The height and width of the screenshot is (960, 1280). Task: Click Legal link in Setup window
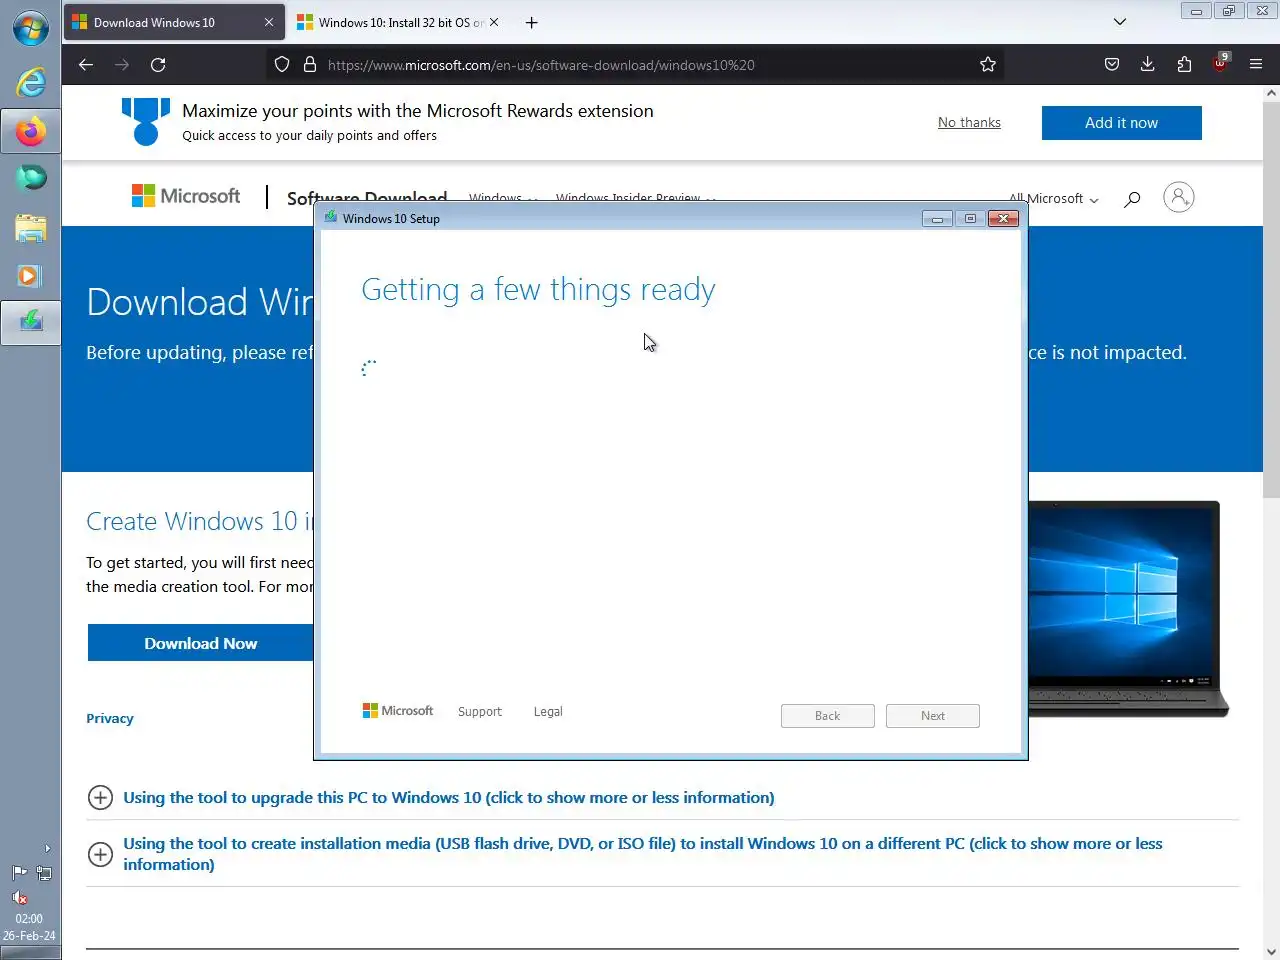[548, 711]
